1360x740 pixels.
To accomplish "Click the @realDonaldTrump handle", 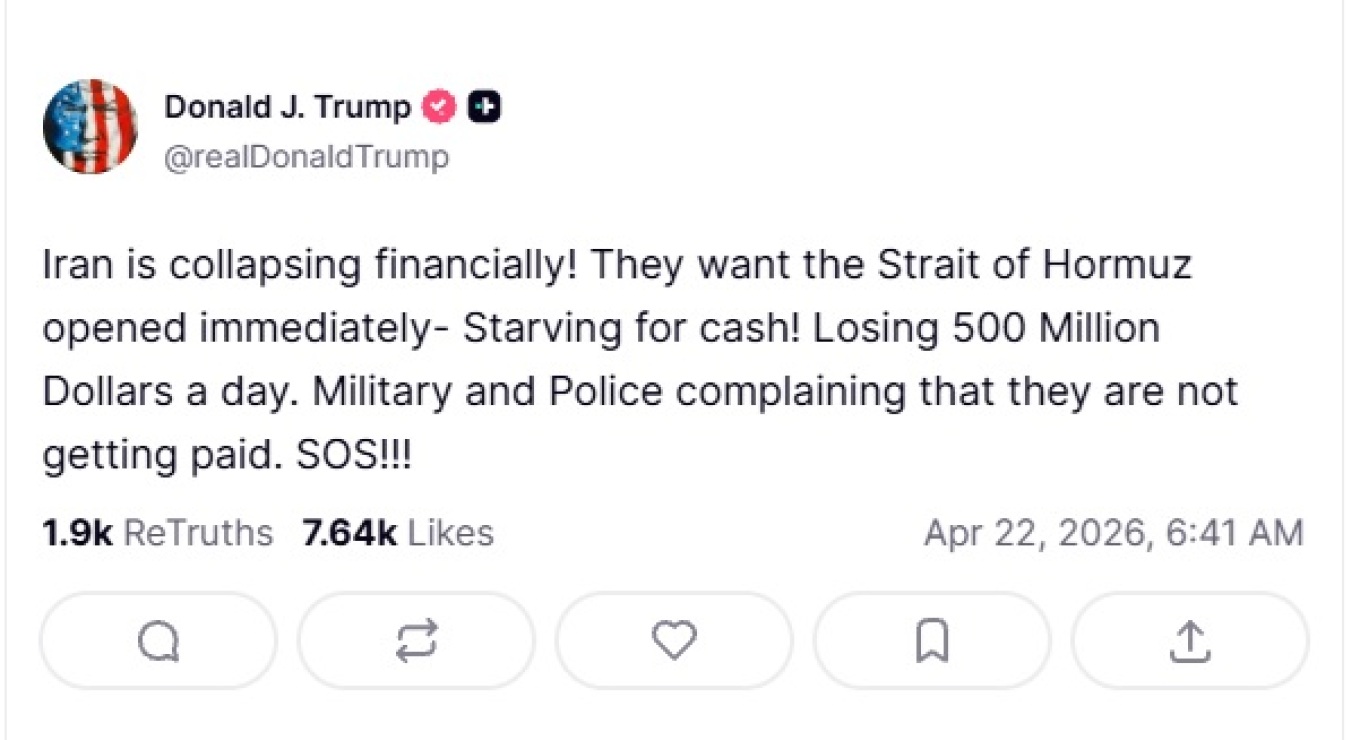I will 306,157.
